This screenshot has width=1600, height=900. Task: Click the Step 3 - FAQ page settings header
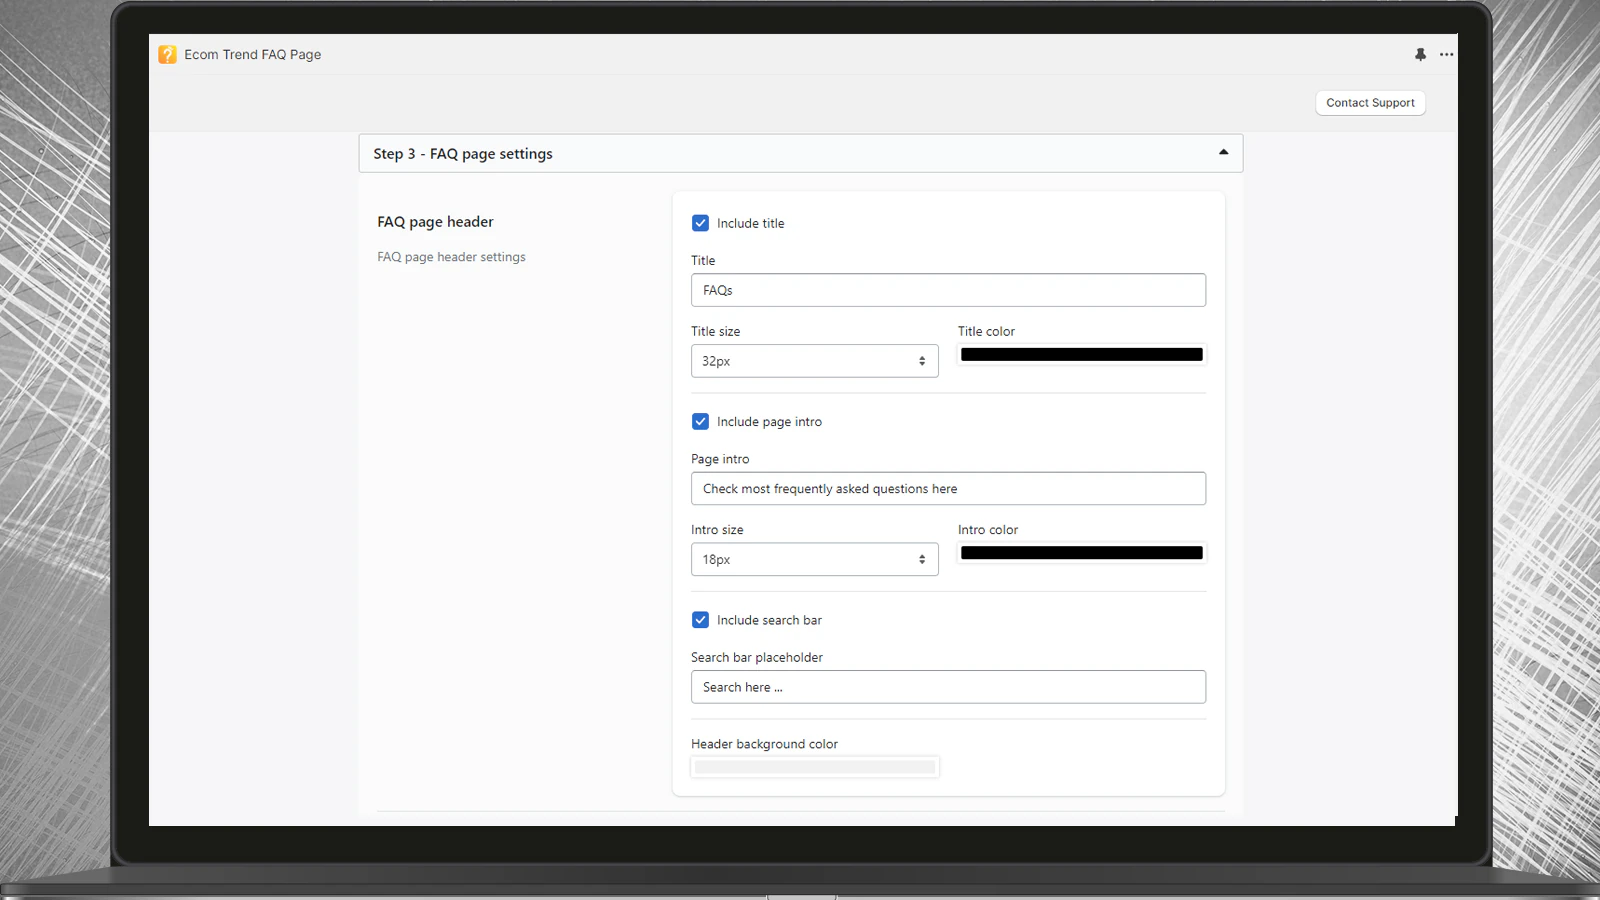[x=800, y=153]
